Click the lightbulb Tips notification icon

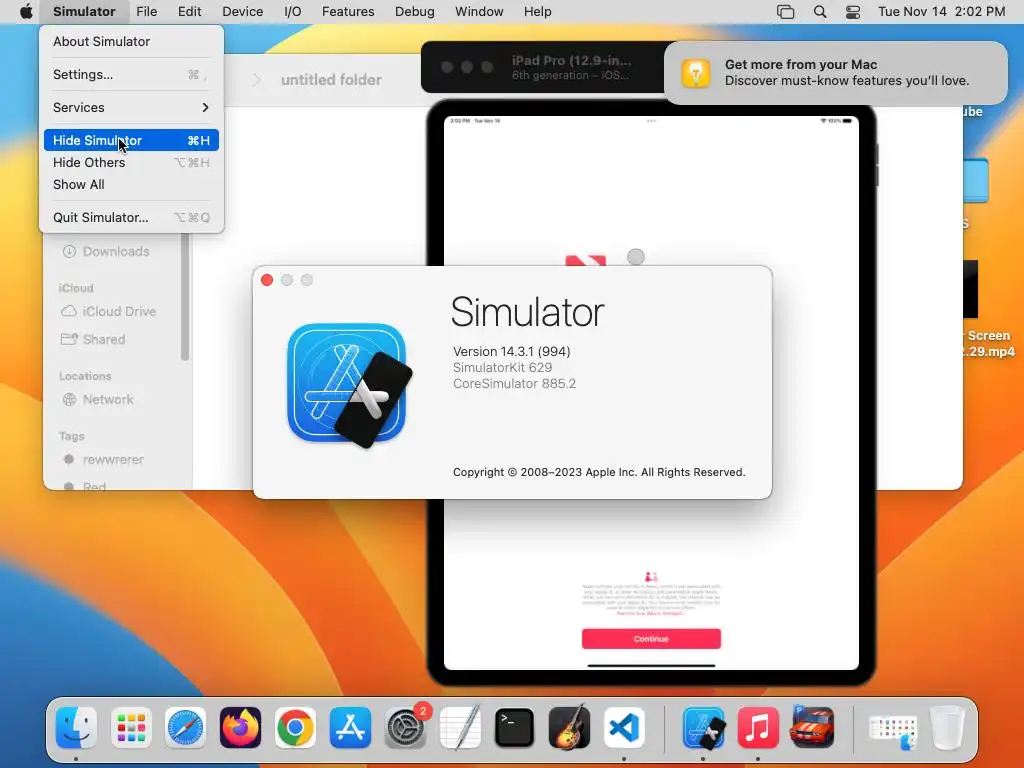(696, 72)
